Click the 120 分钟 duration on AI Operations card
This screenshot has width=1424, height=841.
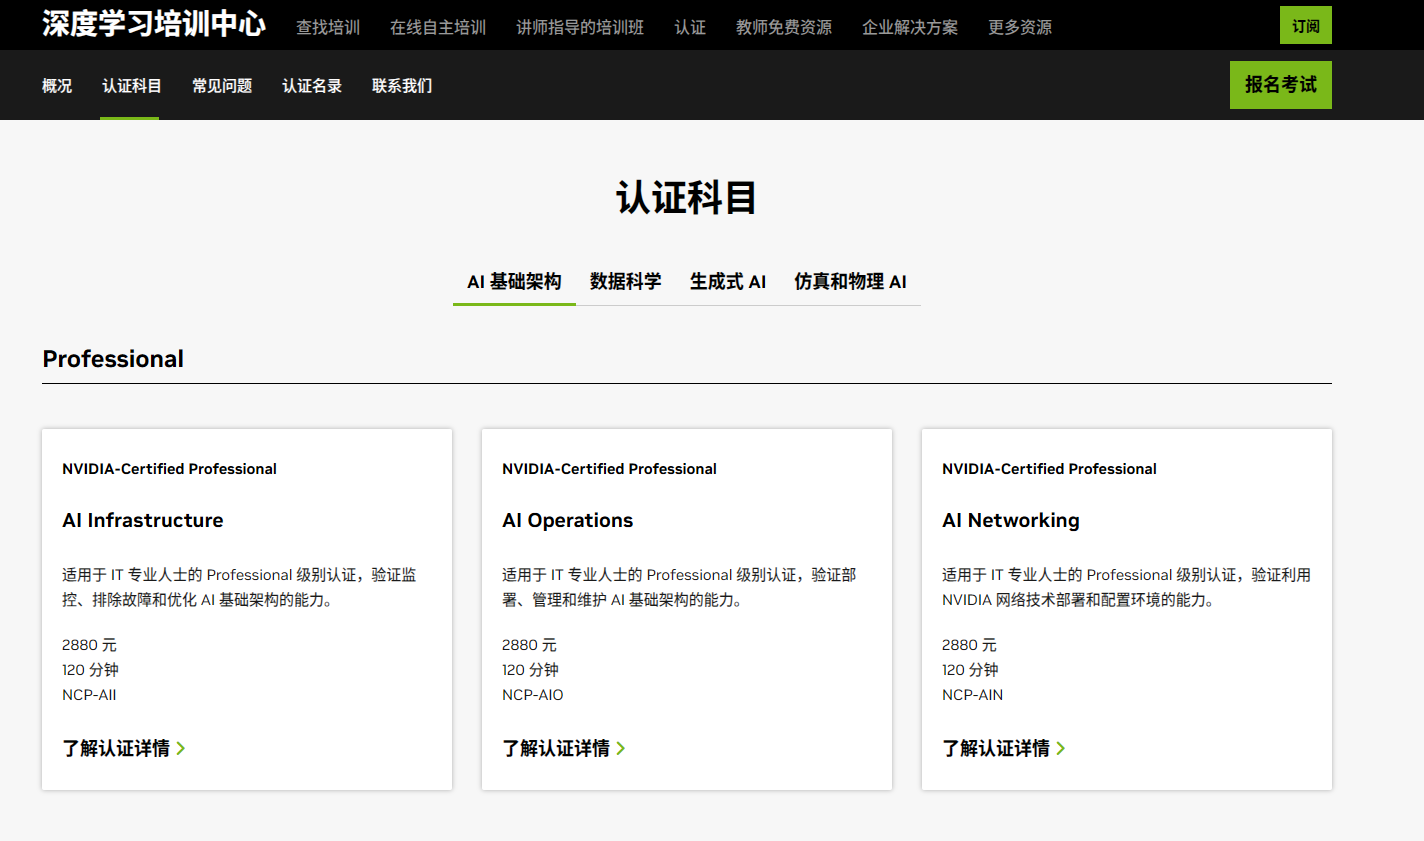[530, 670]
